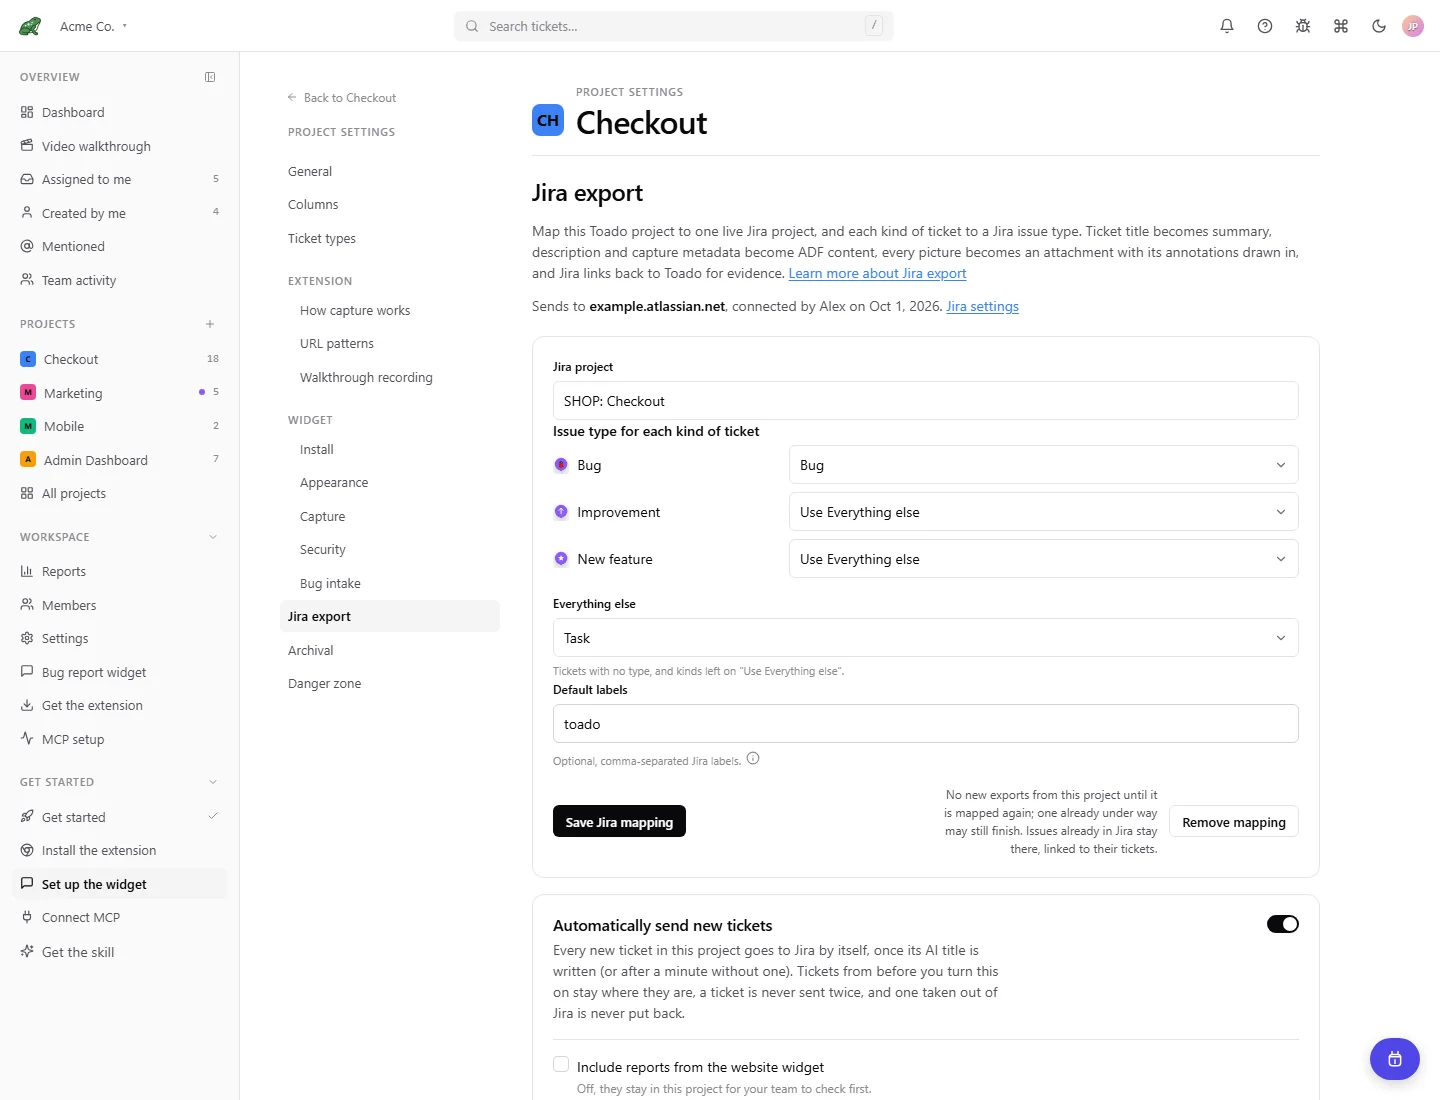Collapse the Workspace section
The image size is (1440, 1100).
tap(213, 537)
